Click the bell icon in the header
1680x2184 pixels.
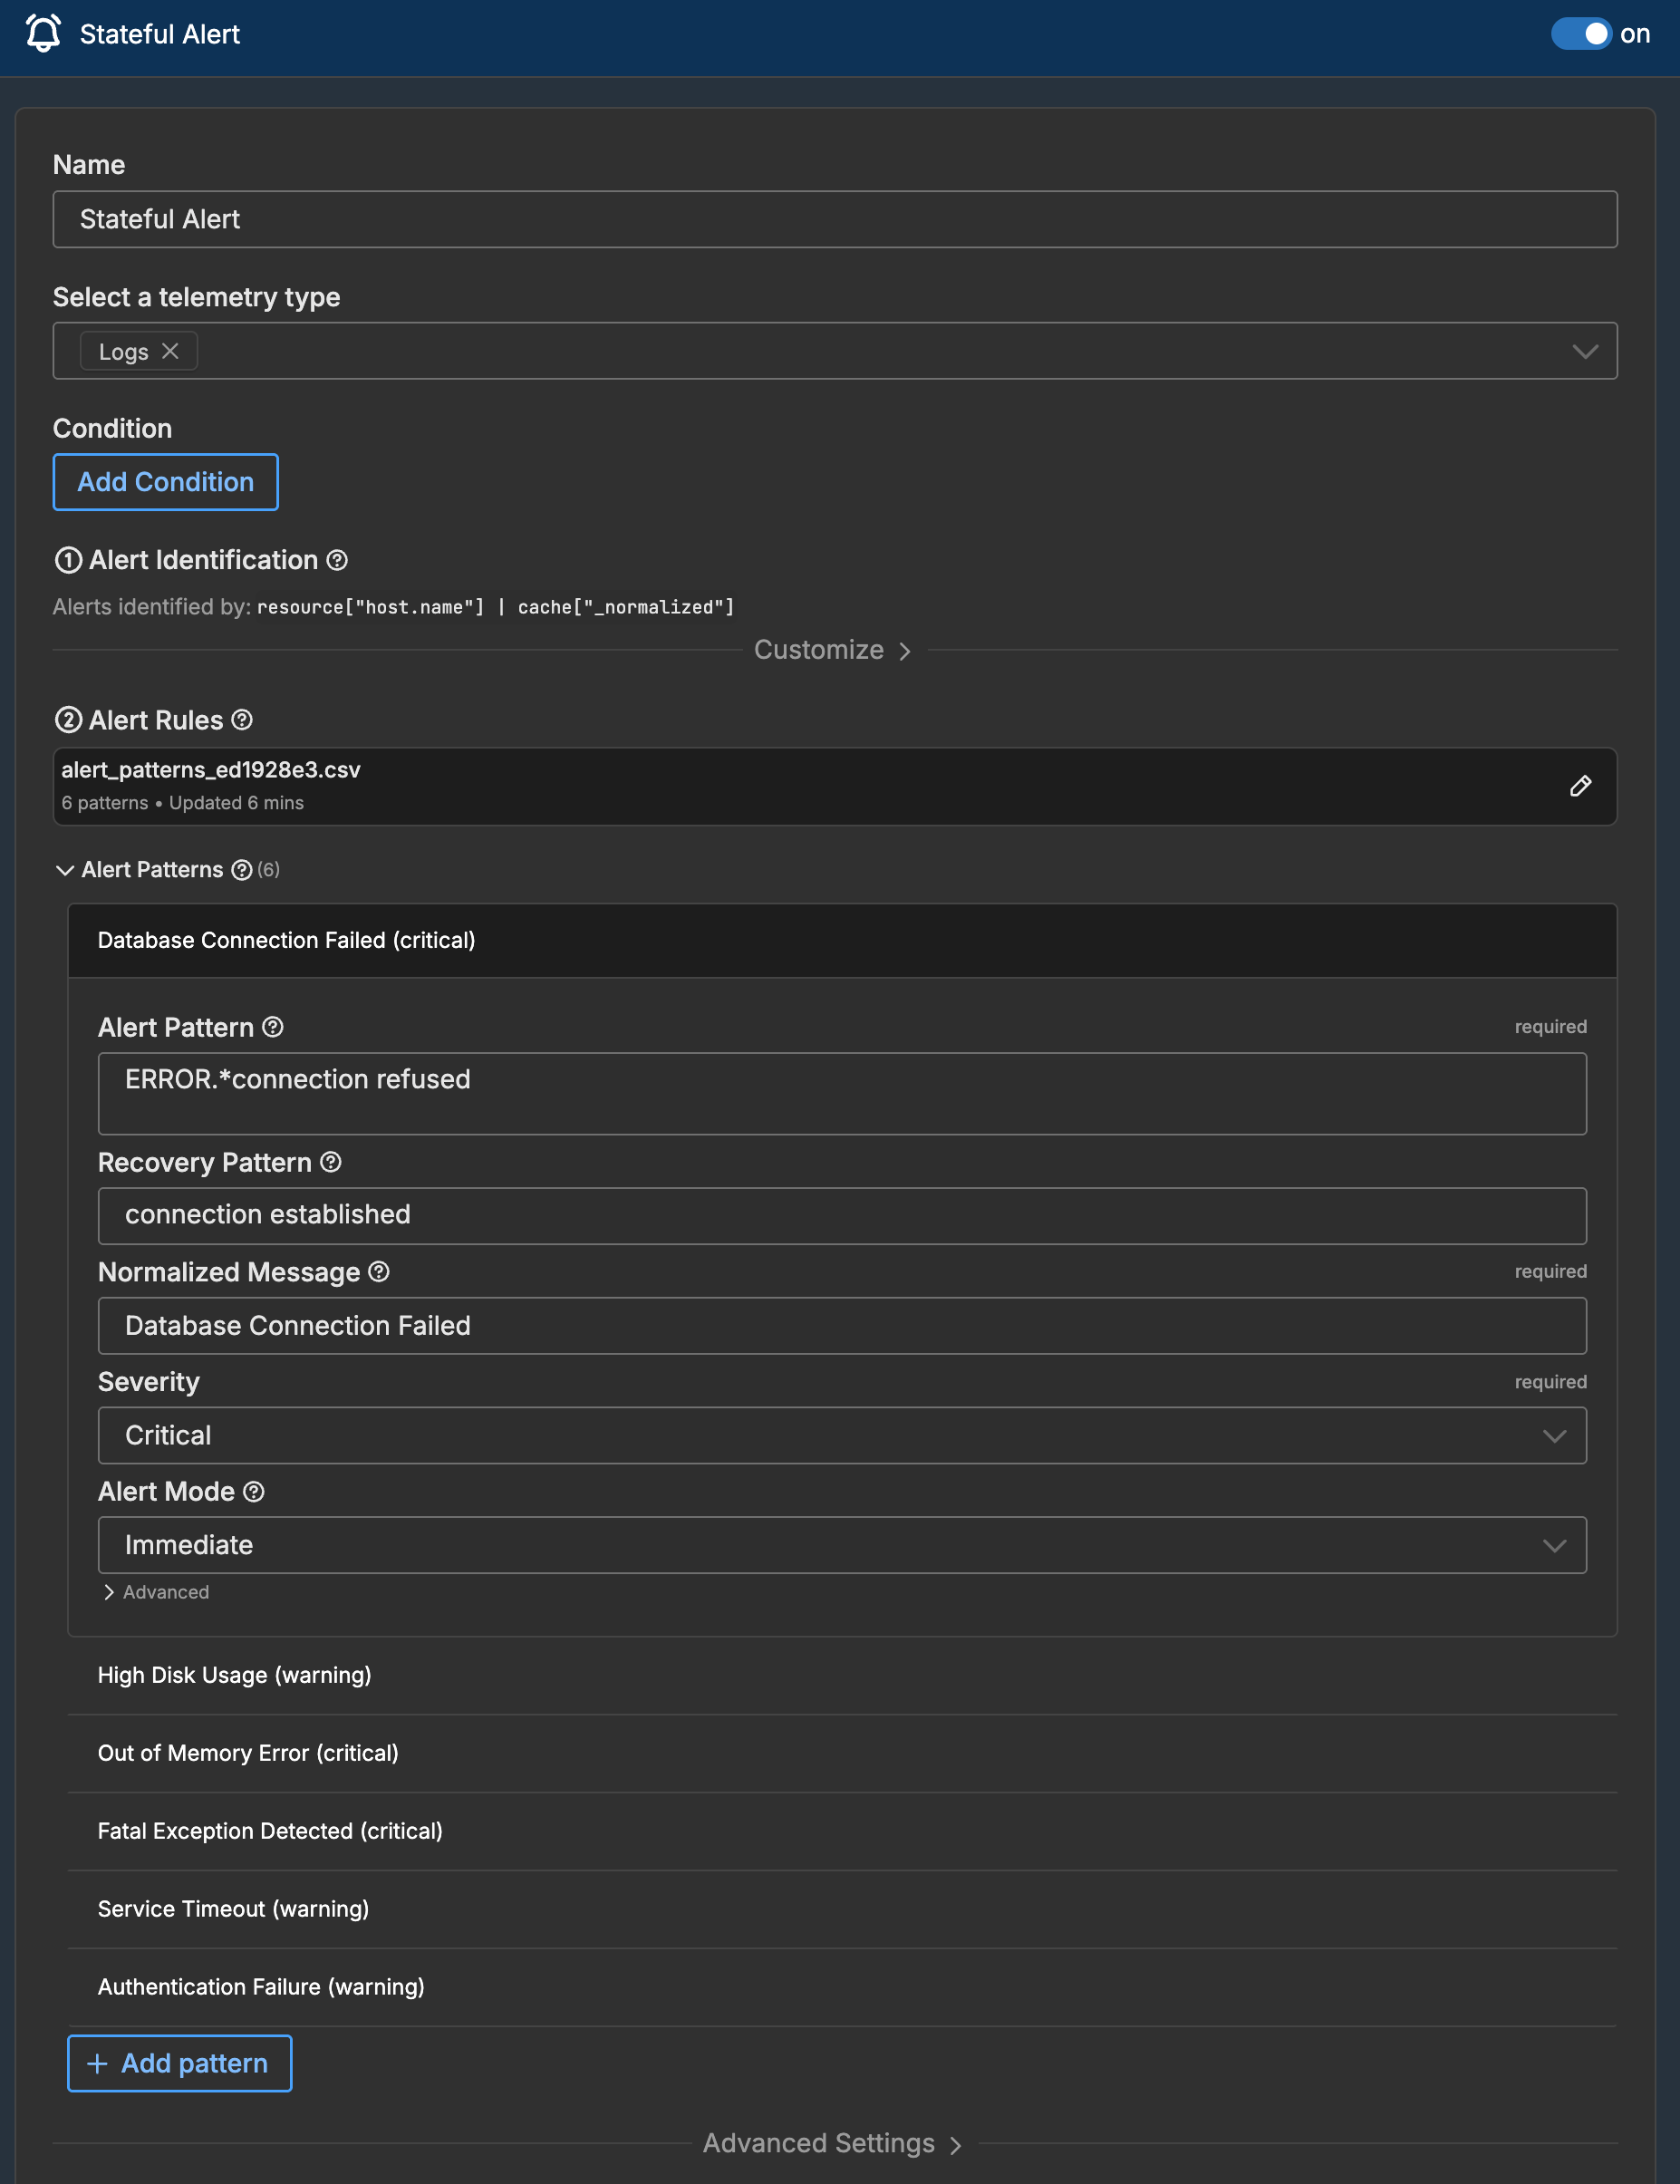42,34
